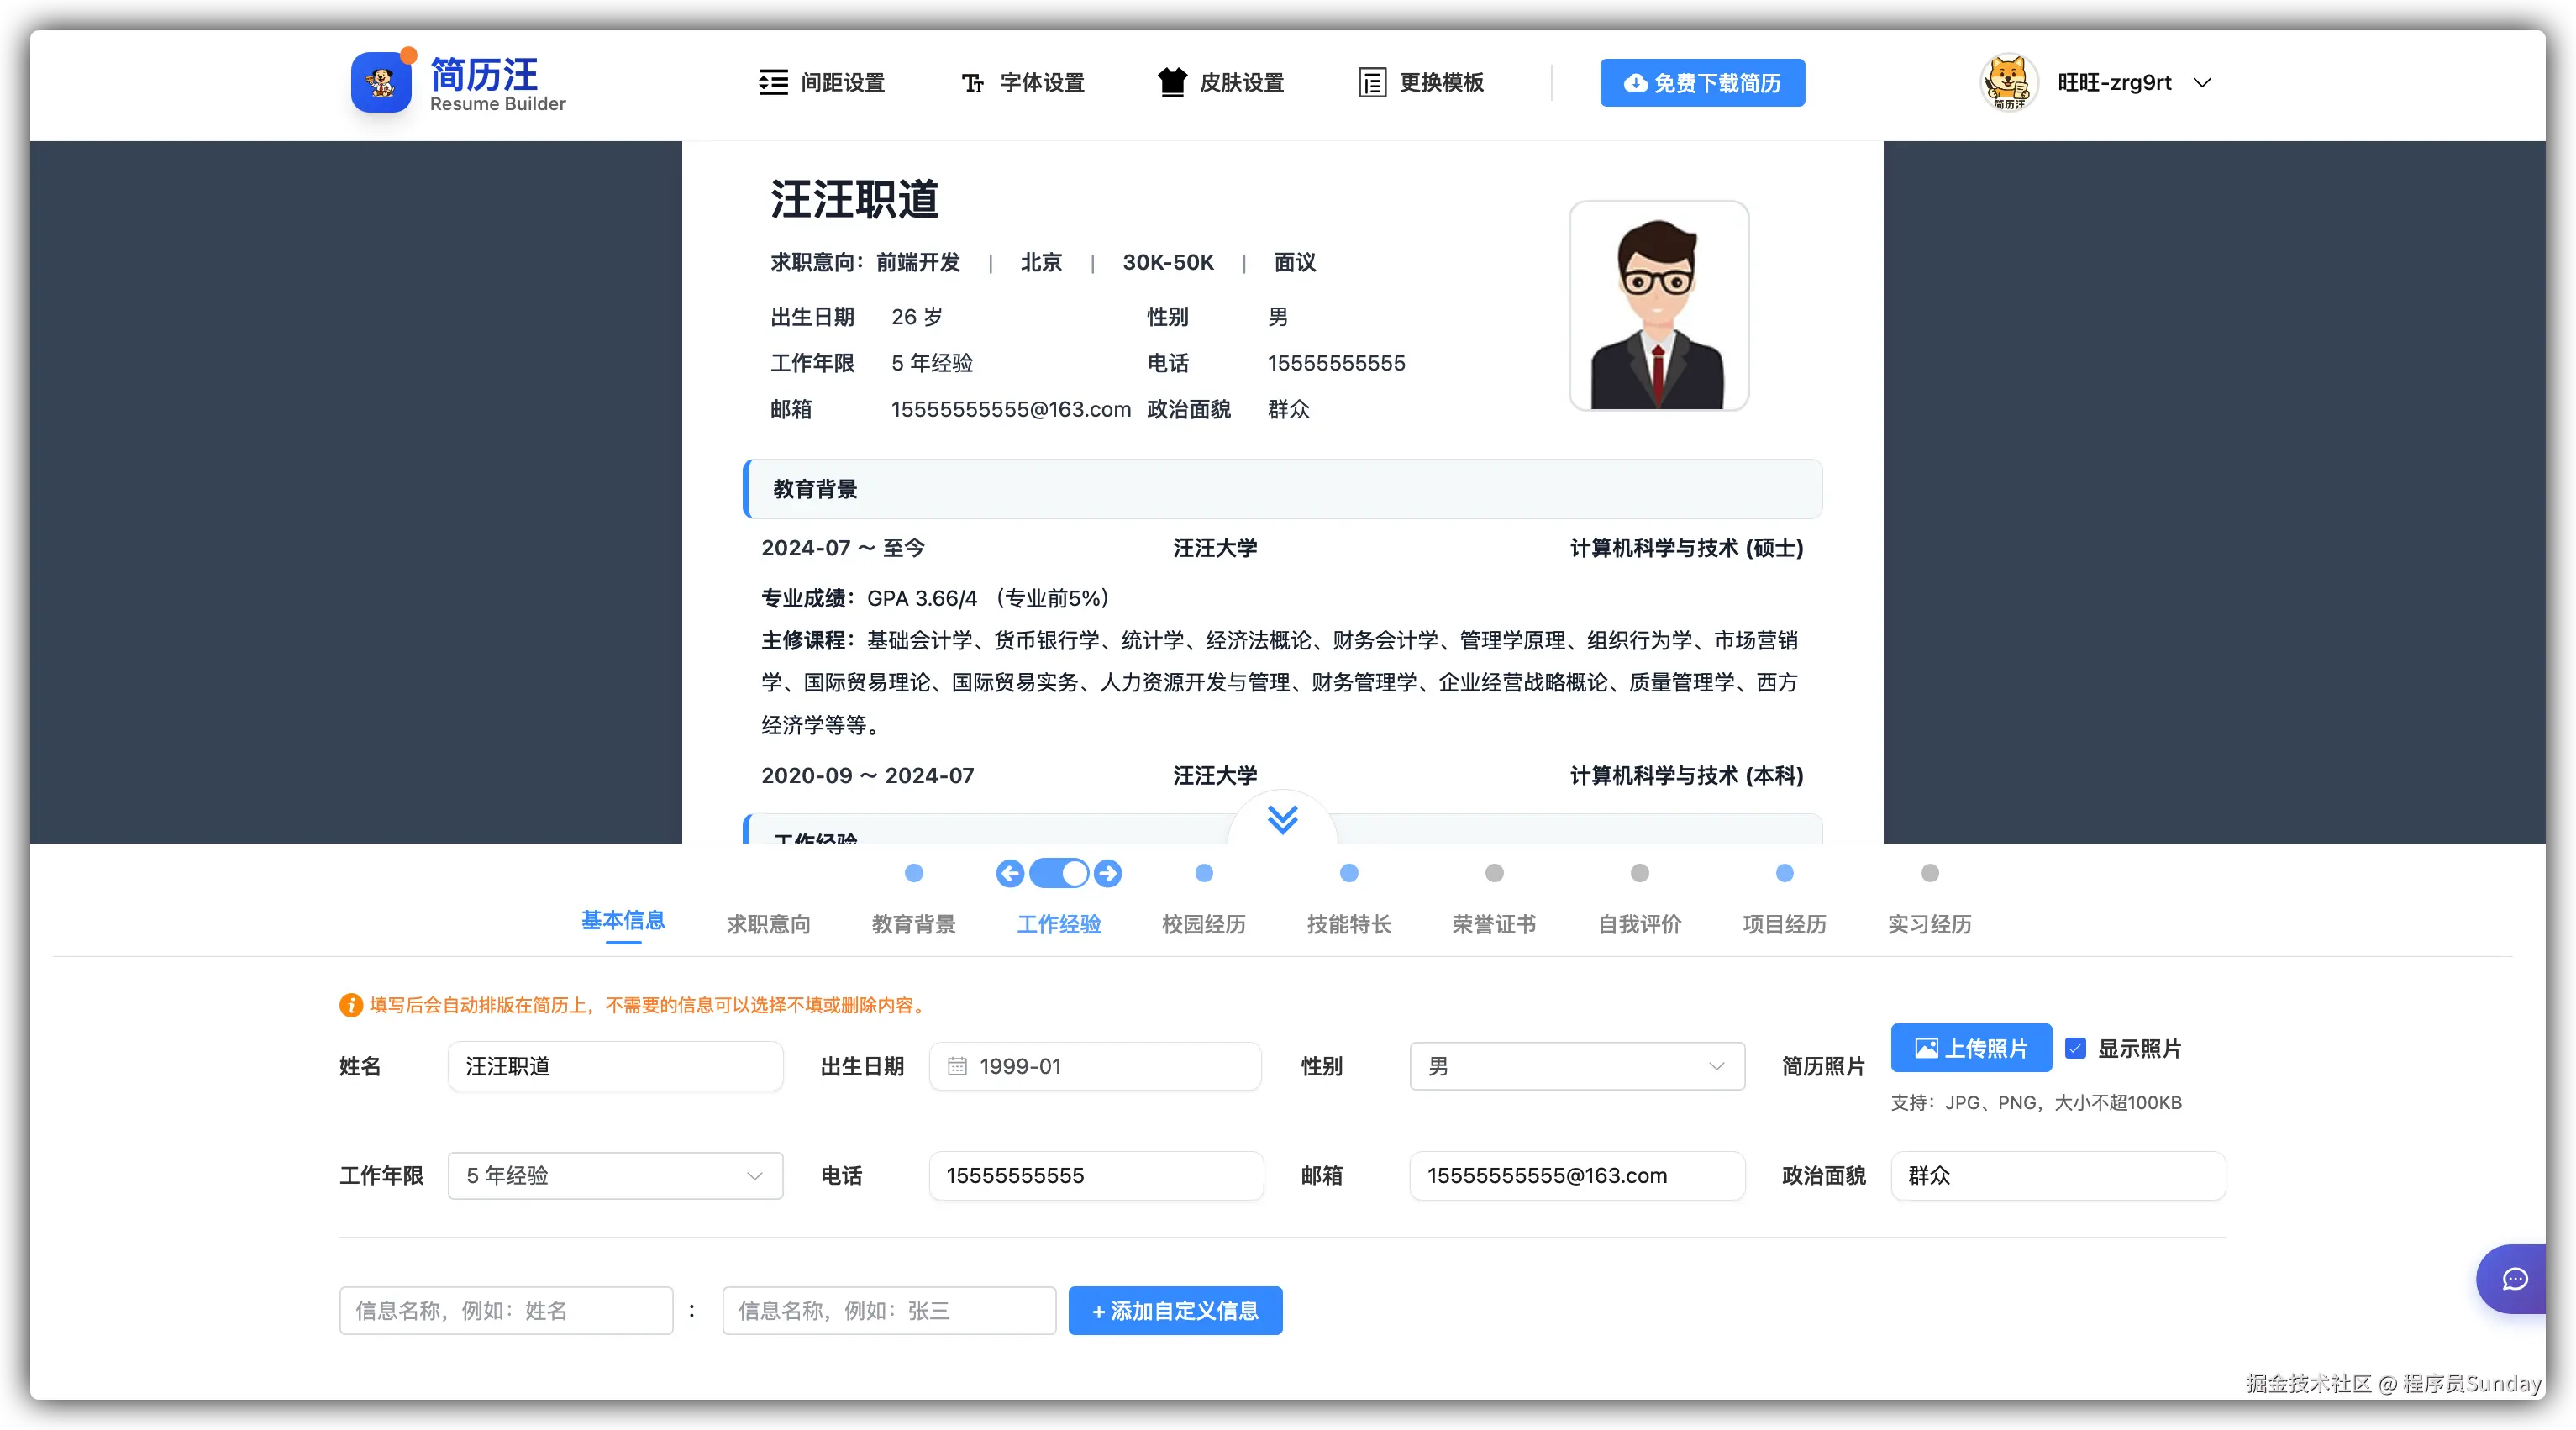Switch to the 技能特长 tab
The width and height of the screenshot is (2576, 1430).
(x=1348, y=924)
